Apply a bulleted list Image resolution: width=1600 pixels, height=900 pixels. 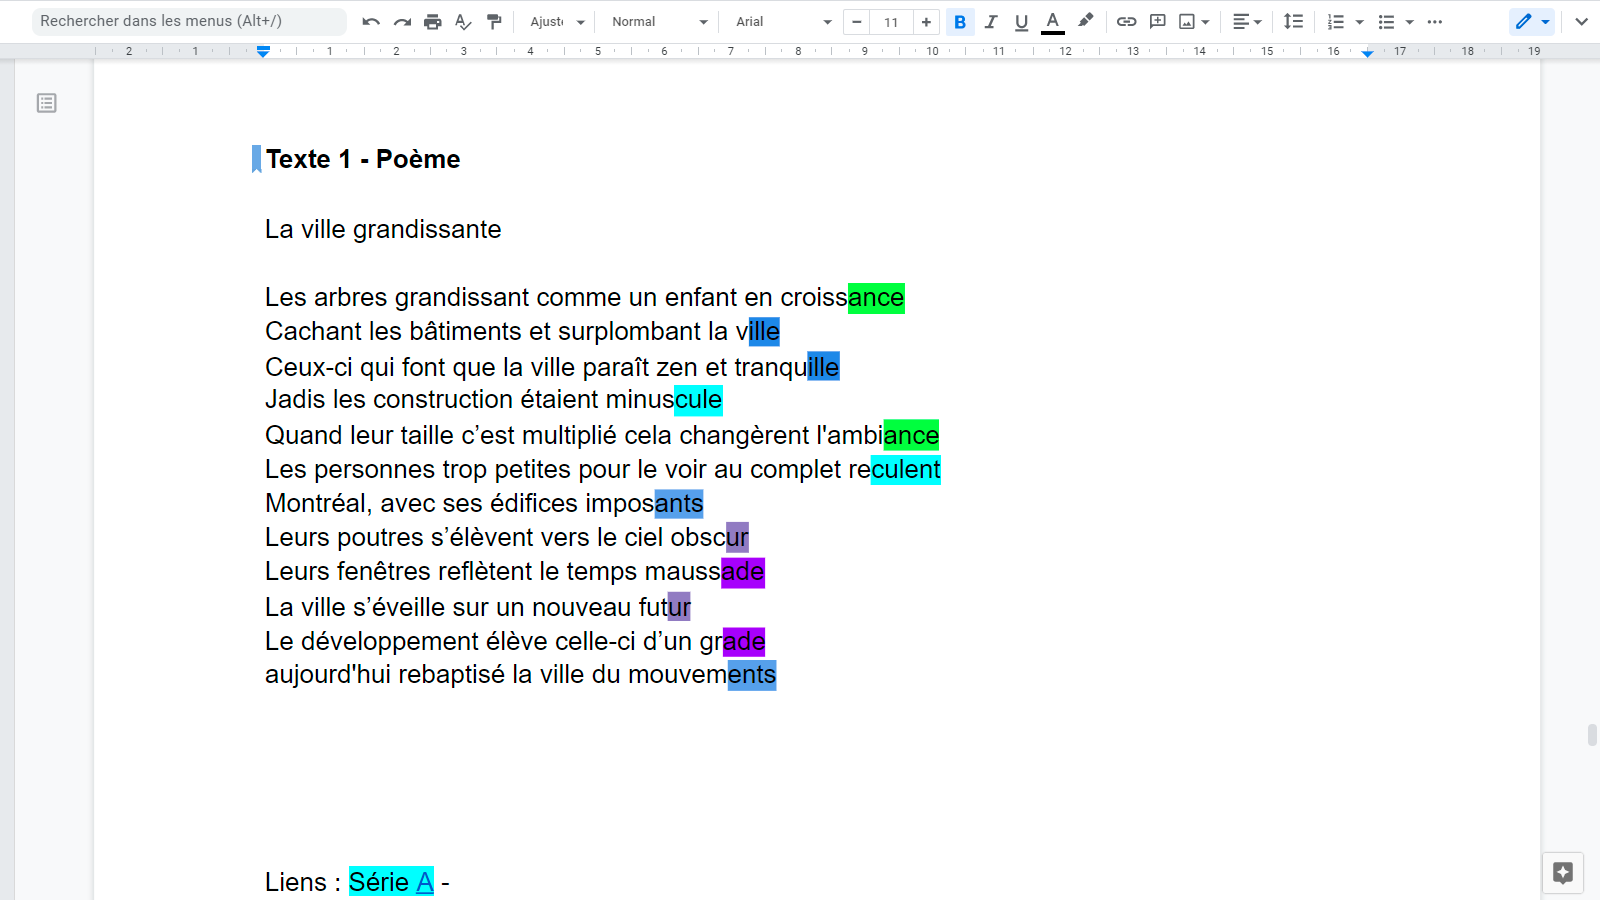pyautogui.click(x=1386, y=21)
